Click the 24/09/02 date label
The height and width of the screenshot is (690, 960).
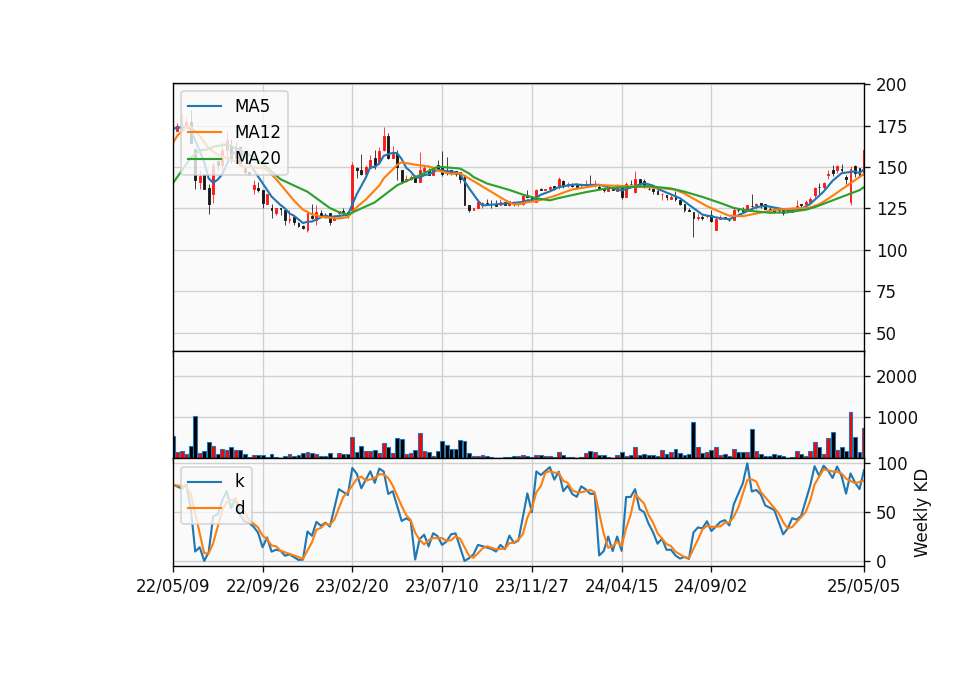711,586
